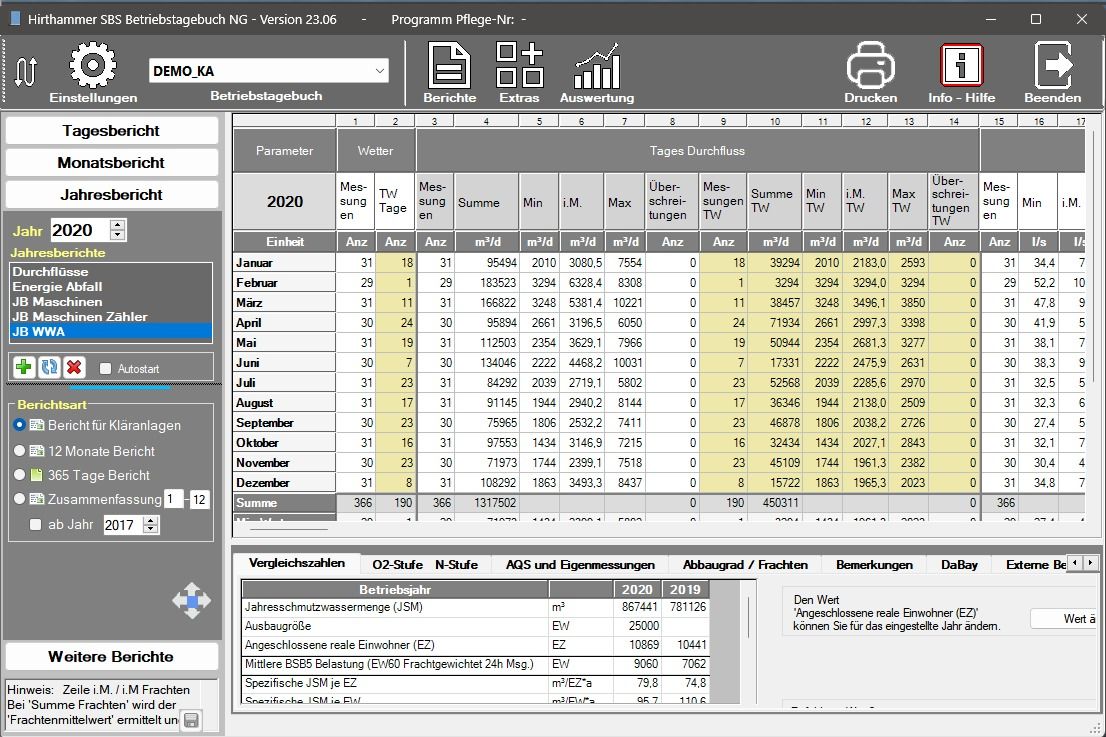The height and width of the screenshot is (737, 1106).
Task: Click the Monatsbericht button
Action: [111, 163]
